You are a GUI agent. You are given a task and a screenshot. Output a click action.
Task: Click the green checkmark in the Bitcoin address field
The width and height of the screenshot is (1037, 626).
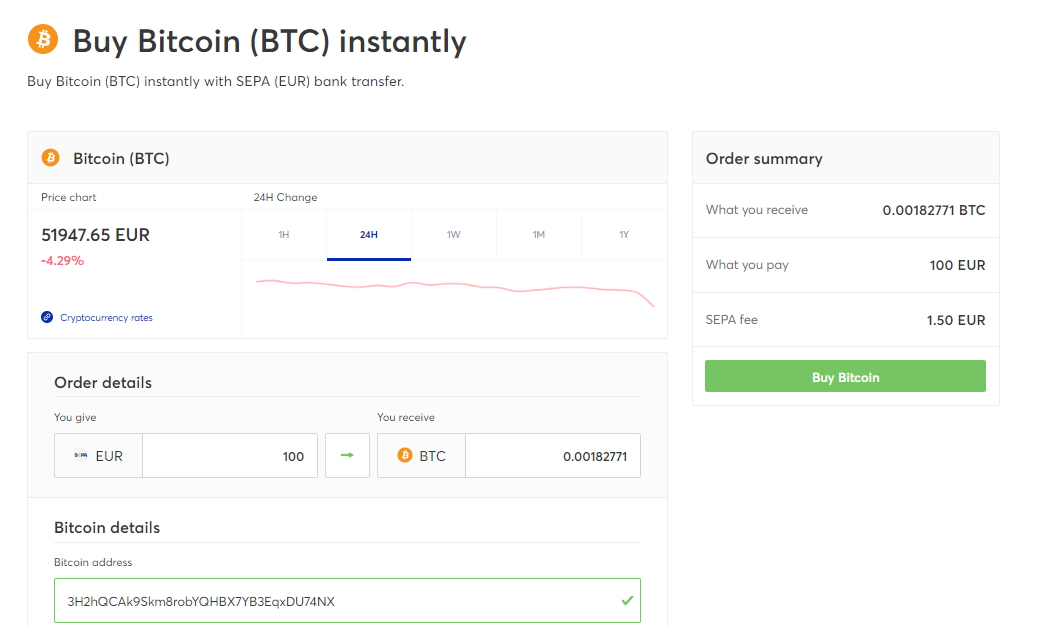click(x=627, y=600)
